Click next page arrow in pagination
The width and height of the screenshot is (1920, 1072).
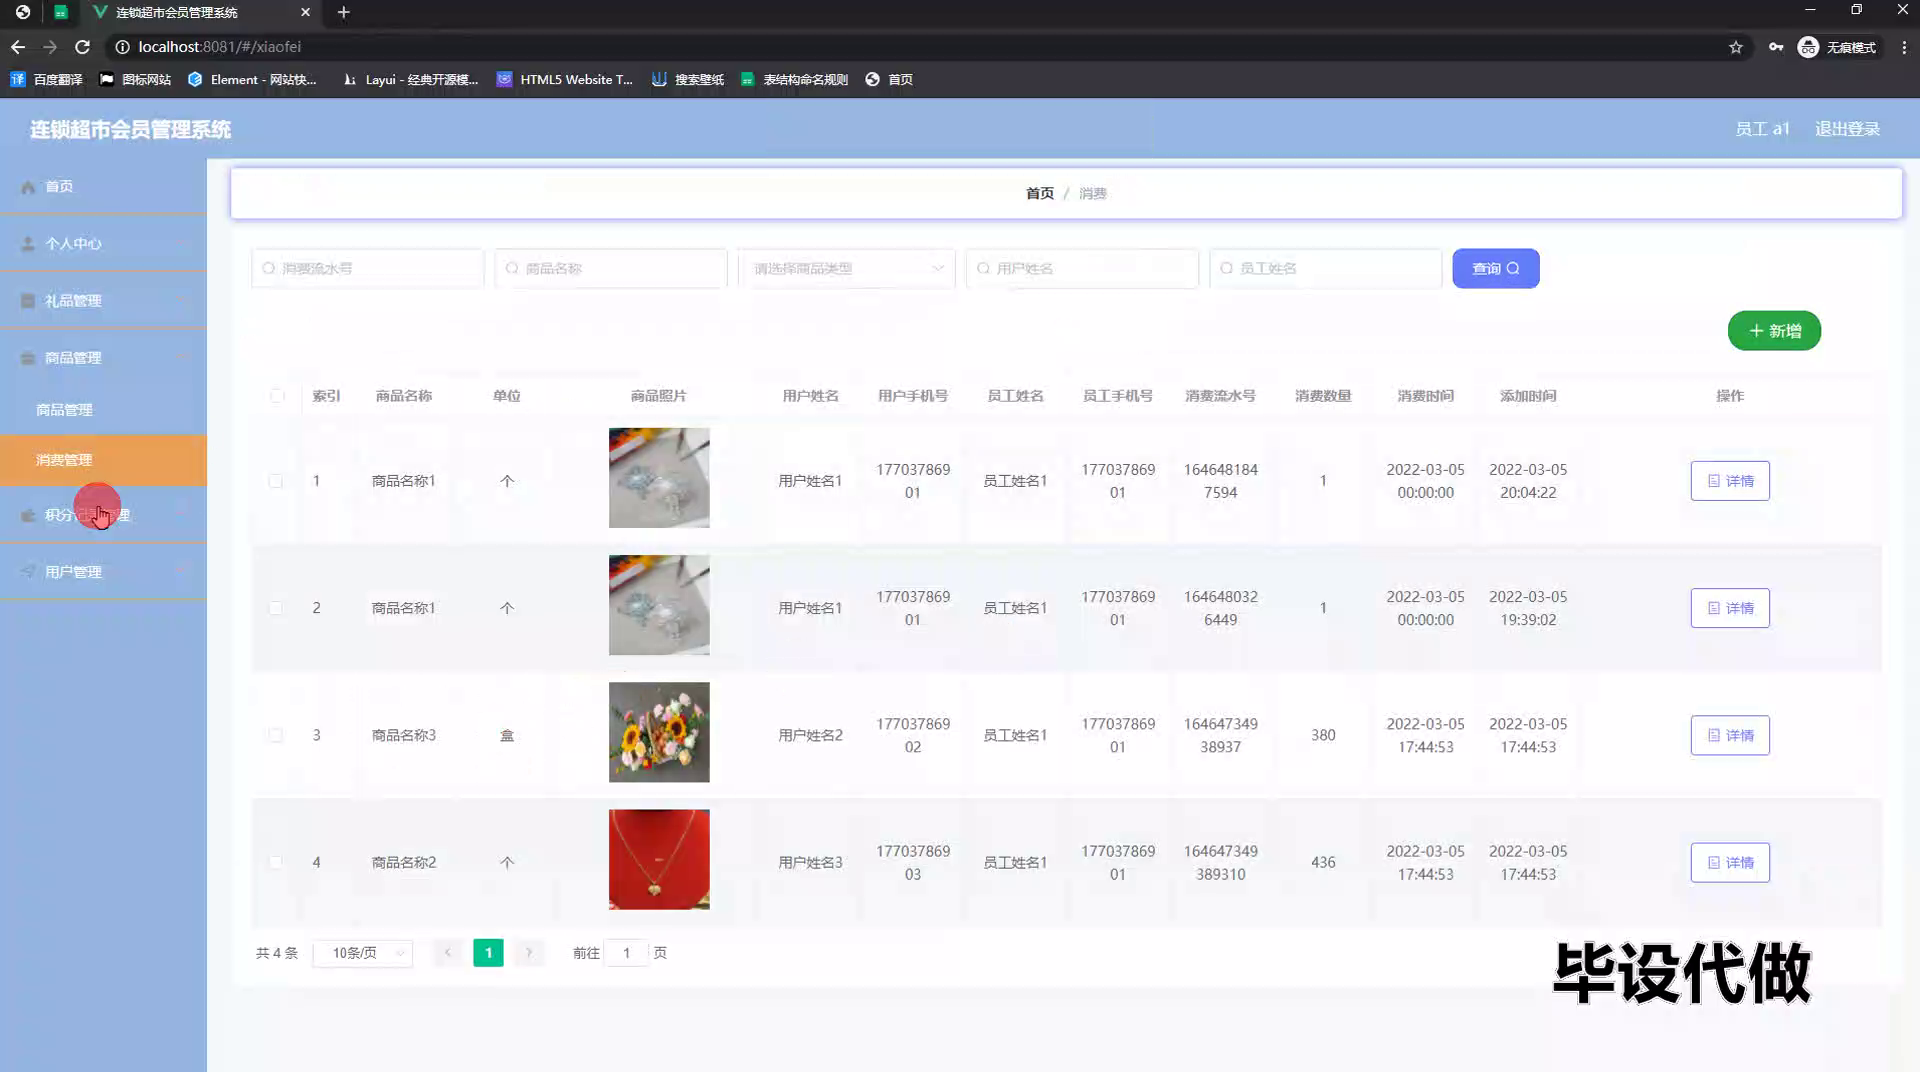pos(529,953)
